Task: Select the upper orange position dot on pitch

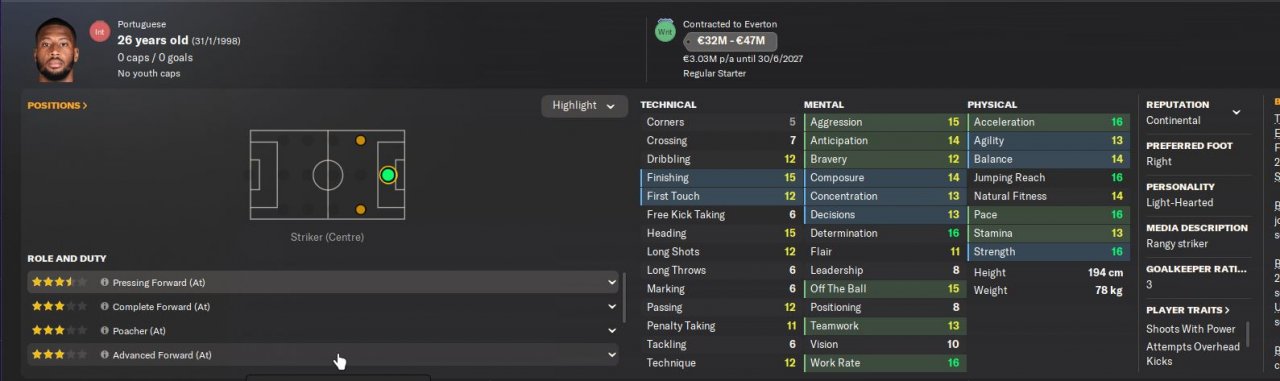Action: (361, 141)
